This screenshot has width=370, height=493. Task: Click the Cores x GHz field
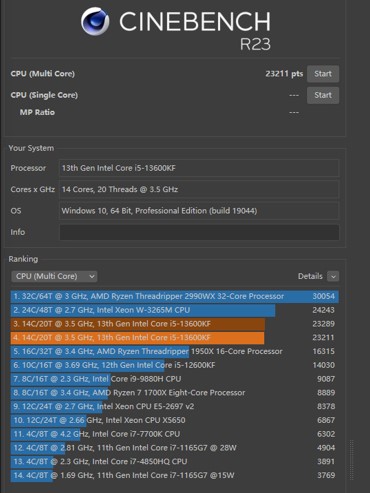[199, 189]
